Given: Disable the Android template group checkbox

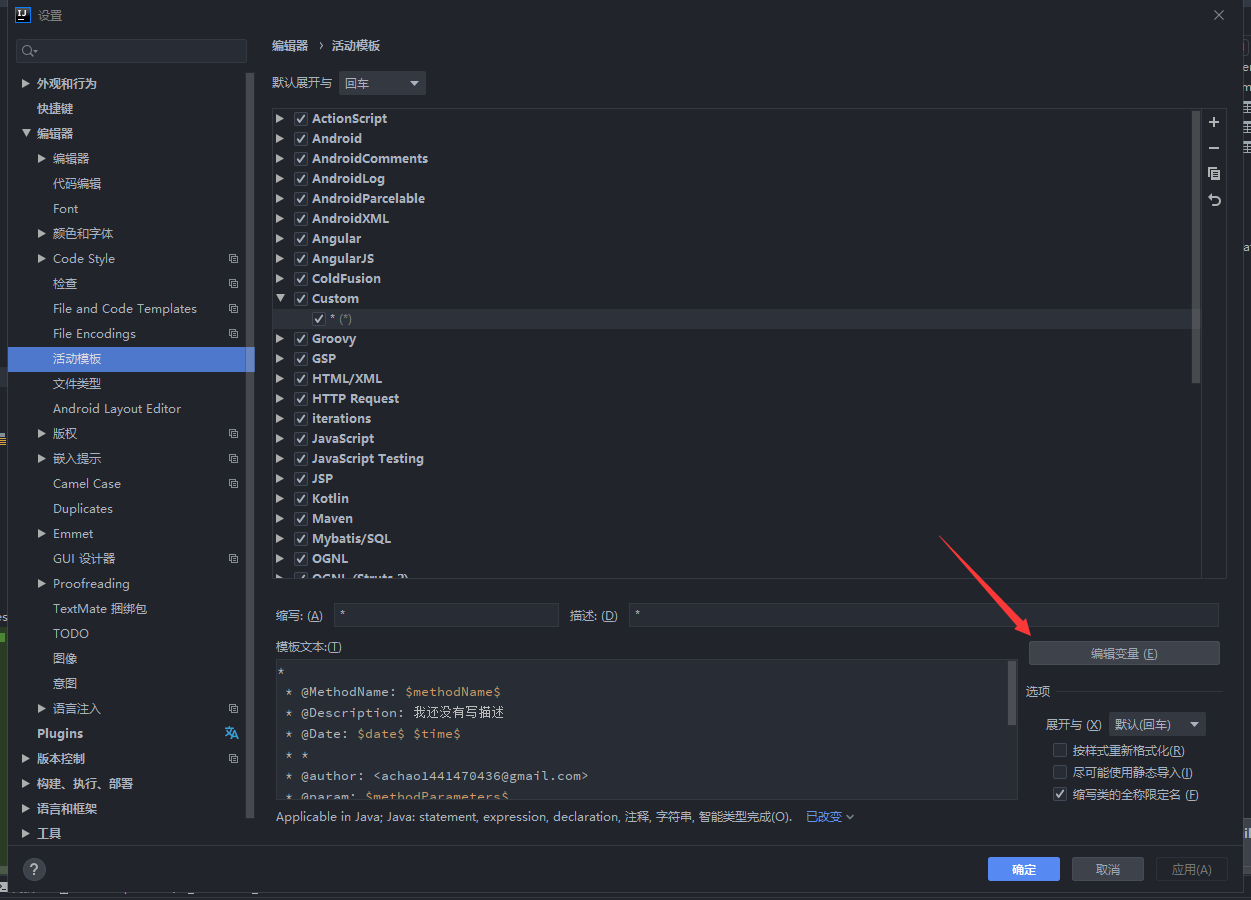Looking at the screenshot, I should coord(301,139).
